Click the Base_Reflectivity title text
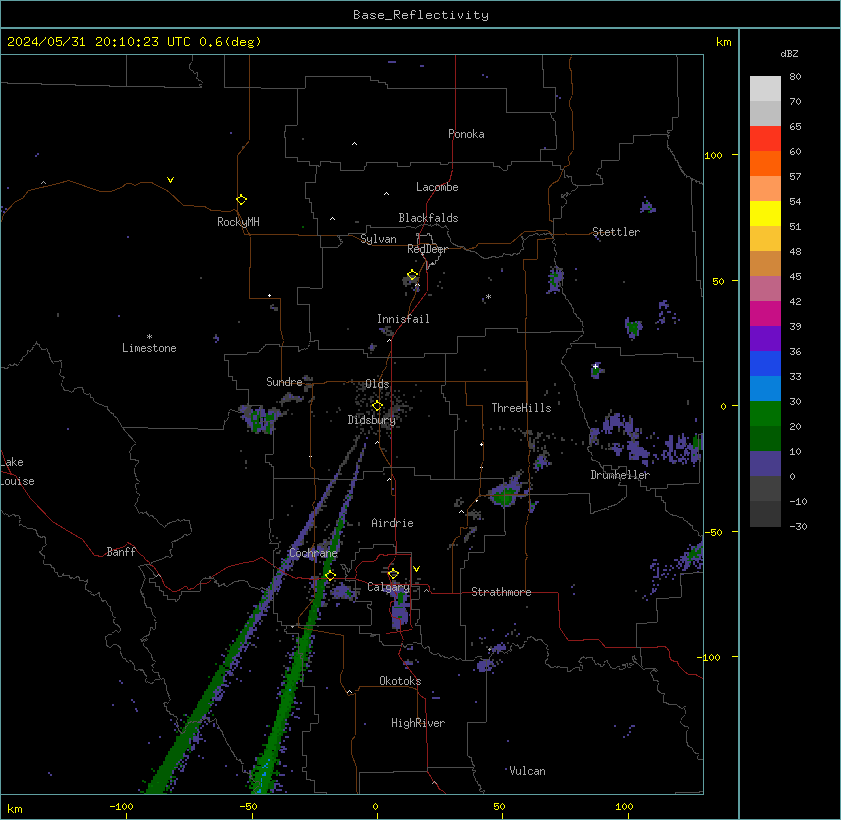 point(420,15)
